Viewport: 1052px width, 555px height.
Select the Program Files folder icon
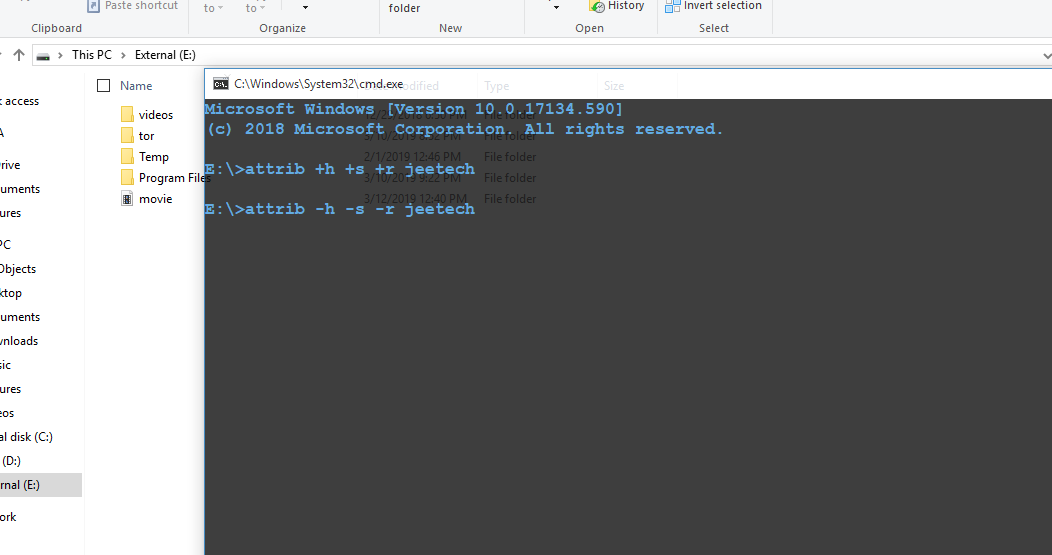pyautogui.click(x=127, y=178)
